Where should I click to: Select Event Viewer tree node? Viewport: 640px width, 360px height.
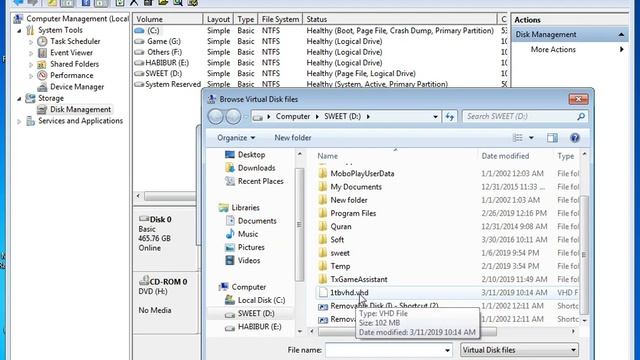pos(71,53)
